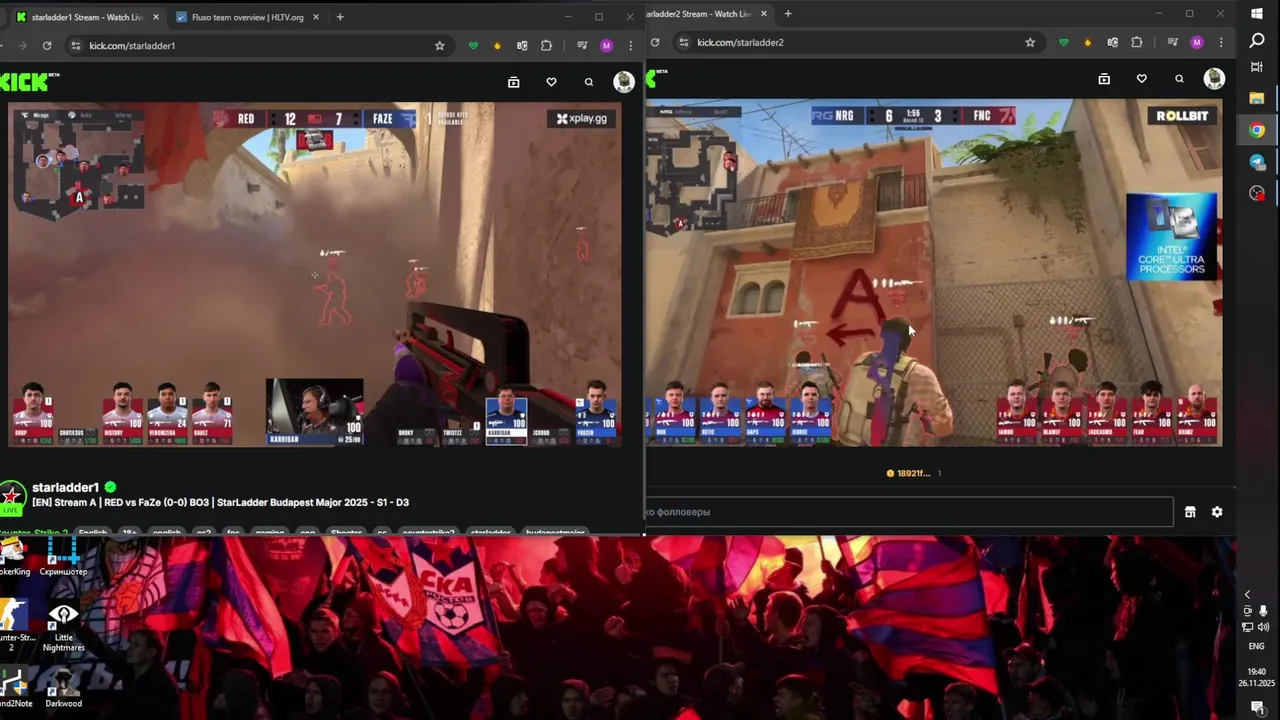Open user avatar menu in starladder1 window
This screenshot has width=1280, height=720.
[x=624, y=82]
